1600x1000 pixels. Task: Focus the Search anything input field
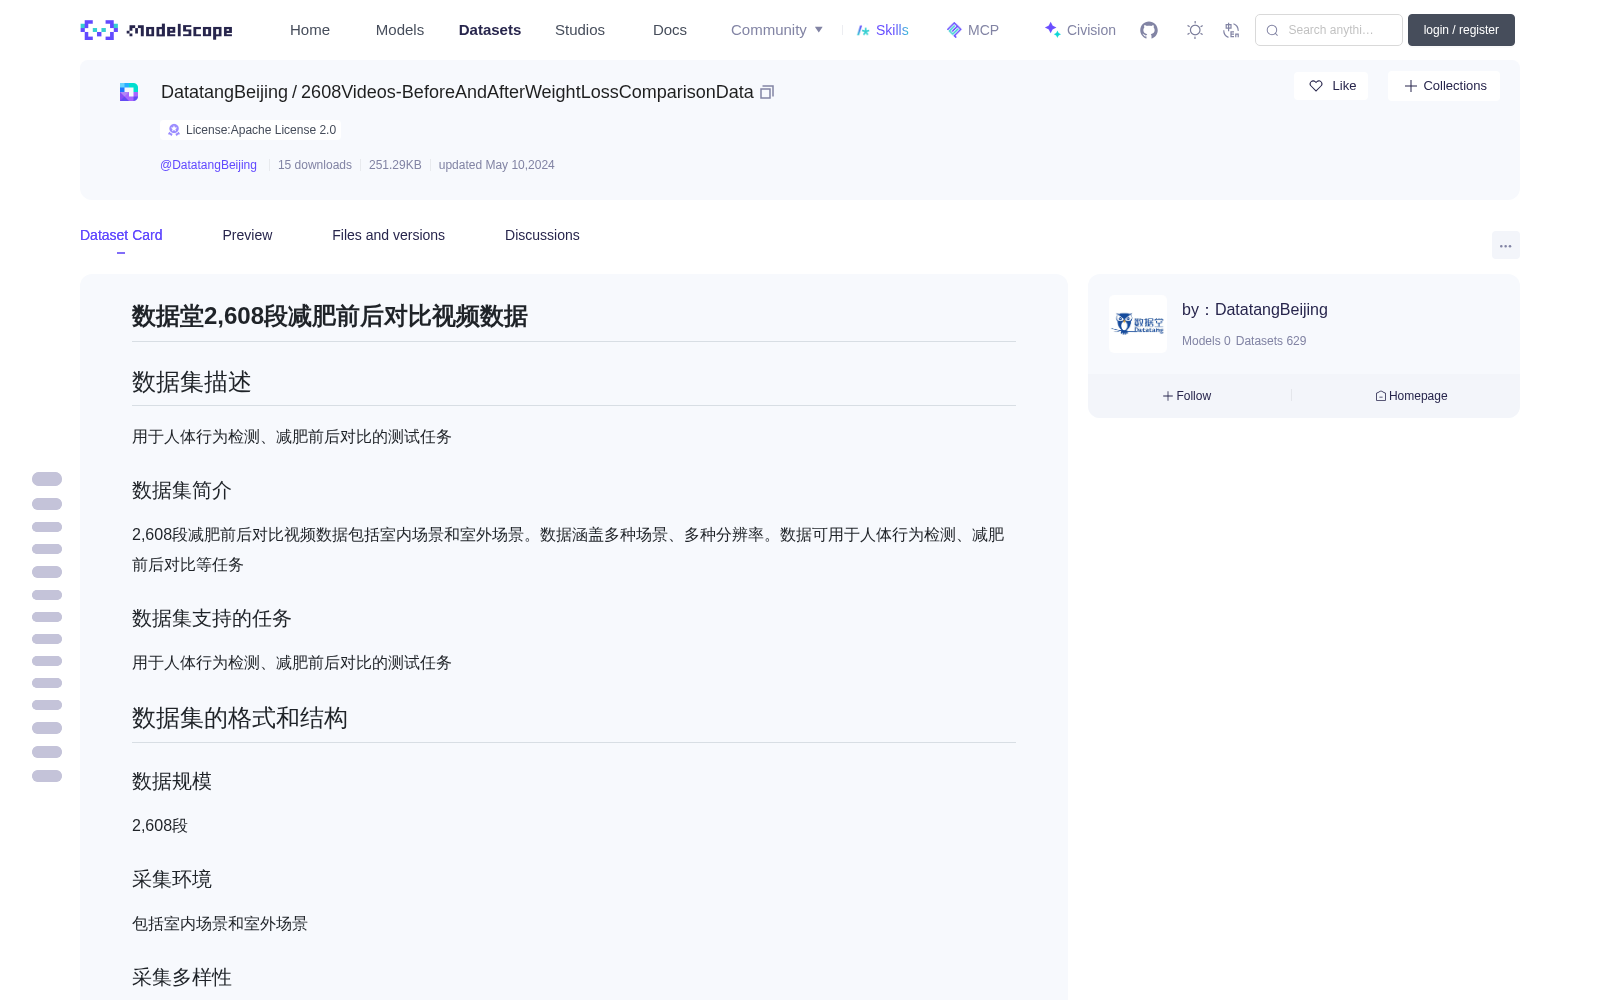click(1329, 30)
